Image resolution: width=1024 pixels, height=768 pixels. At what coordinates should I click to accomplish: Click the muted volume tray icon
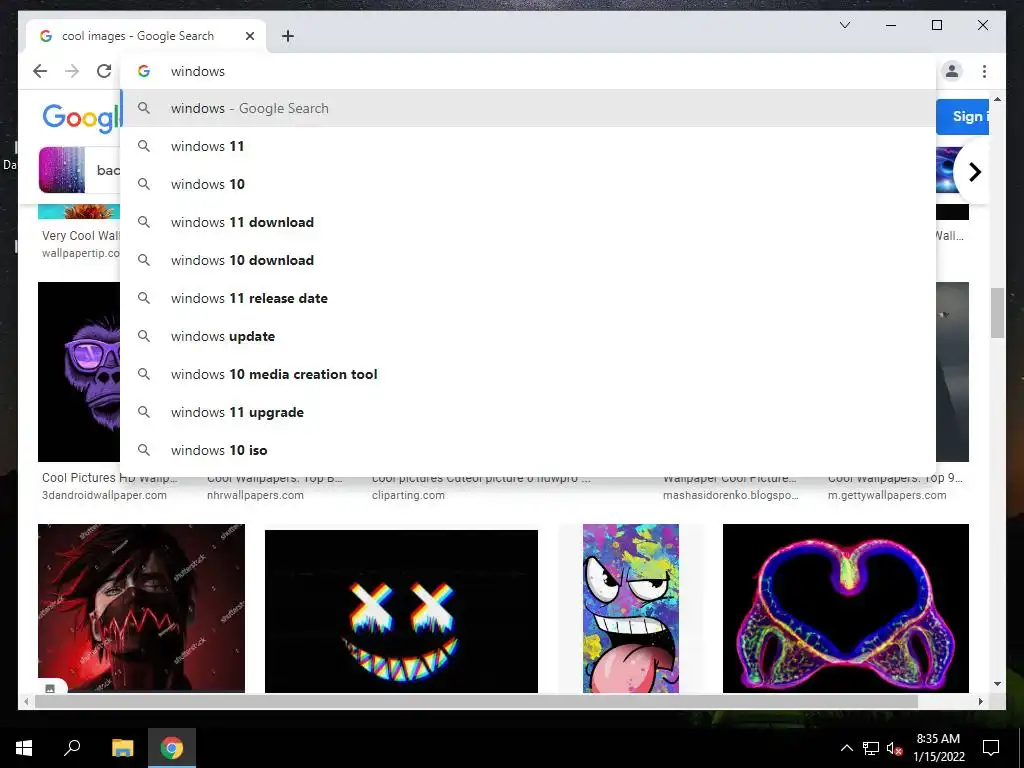click(x=894, y=748)
